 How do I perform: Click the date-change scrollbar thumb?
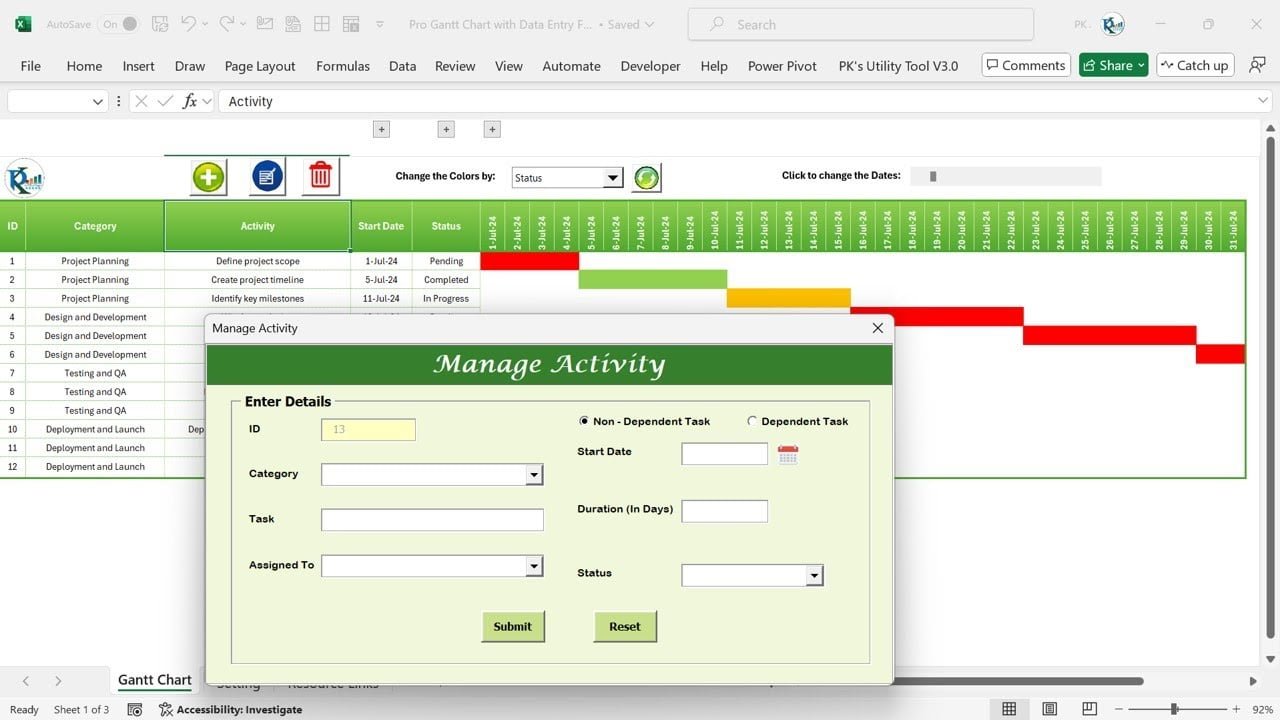tap(933, 176)
